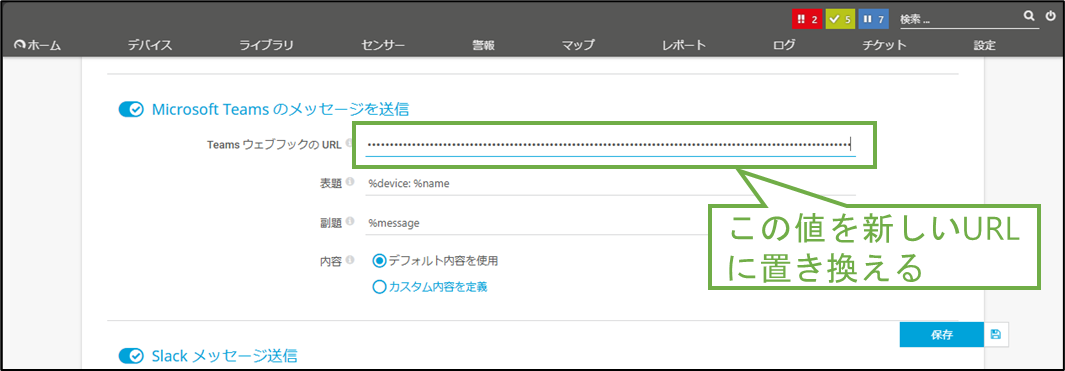Screen dimensions: 1065x371
Task: Show help for Teams ウェブフックの URL
Action: point(348,143)
